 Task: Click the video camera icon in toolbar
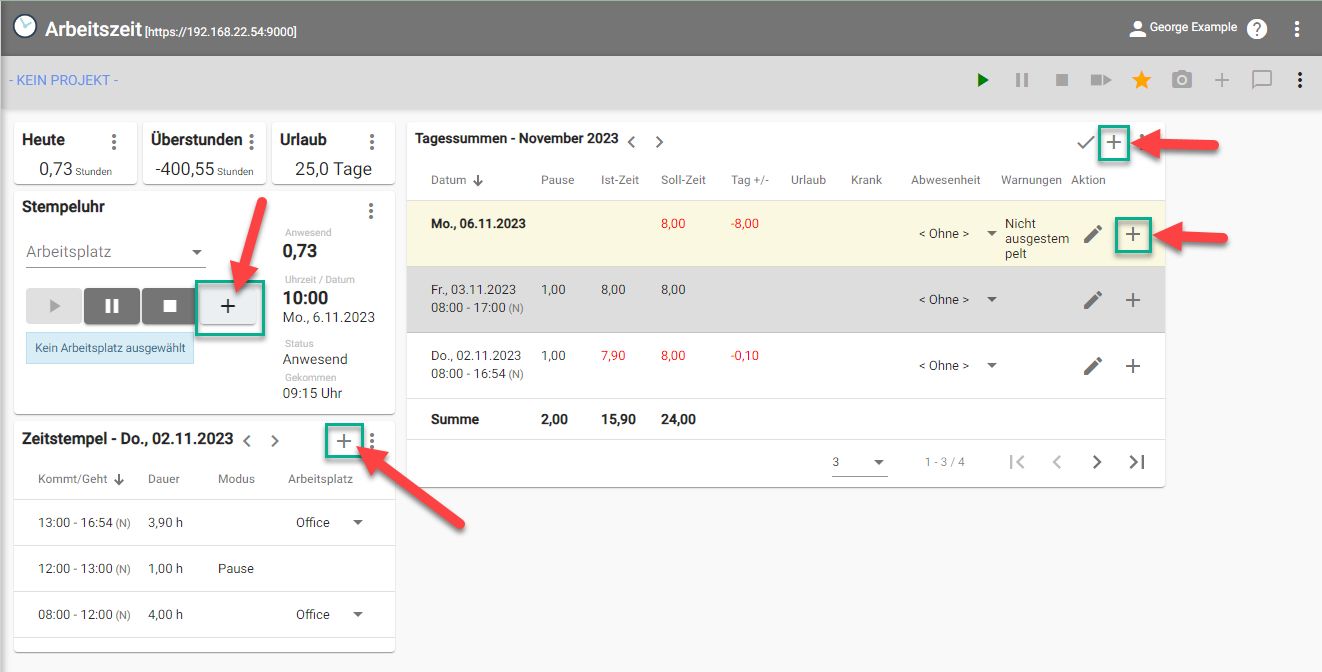point(1101,80)
